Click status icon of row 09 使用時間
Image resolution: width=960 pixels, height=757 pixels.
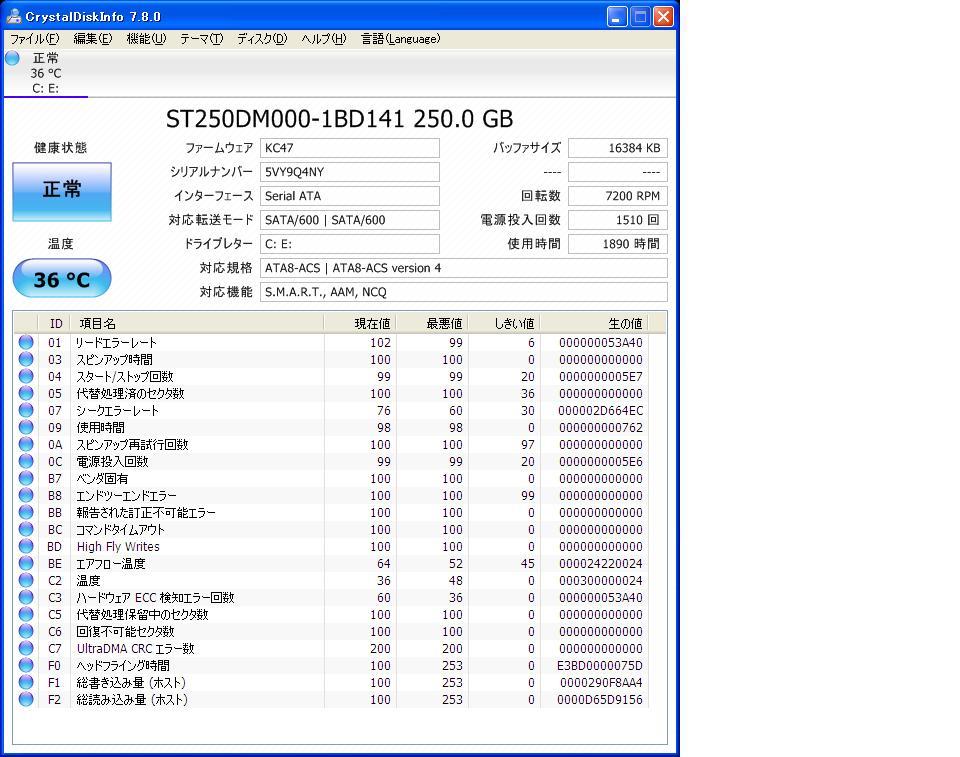pos(26,427)
